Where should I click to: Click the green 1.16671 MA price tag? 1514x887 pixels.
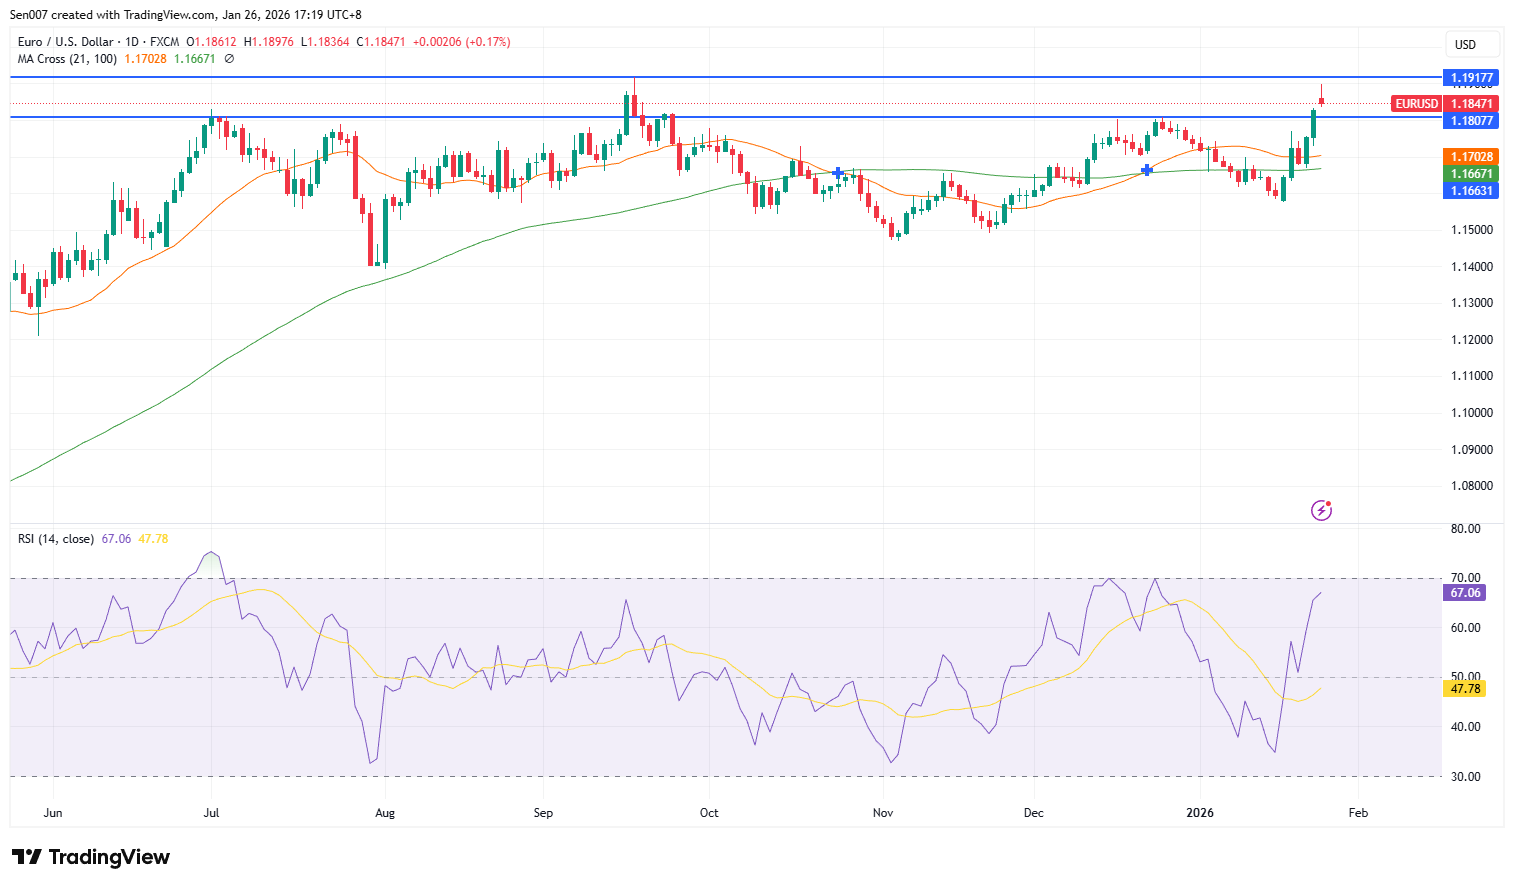[1471, 174]
